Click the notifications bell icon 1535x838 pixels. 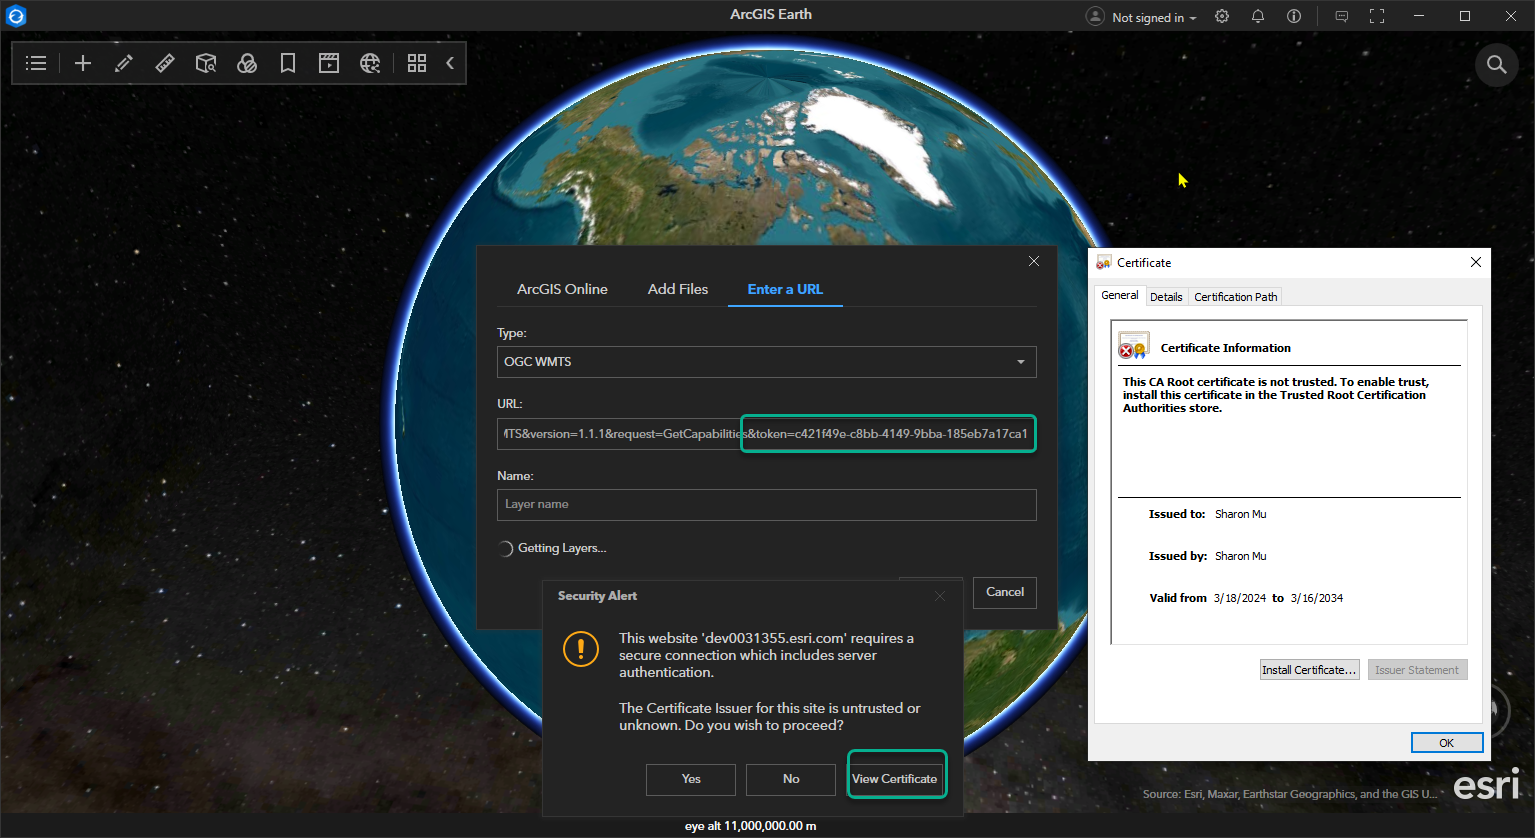[1258, 16]
